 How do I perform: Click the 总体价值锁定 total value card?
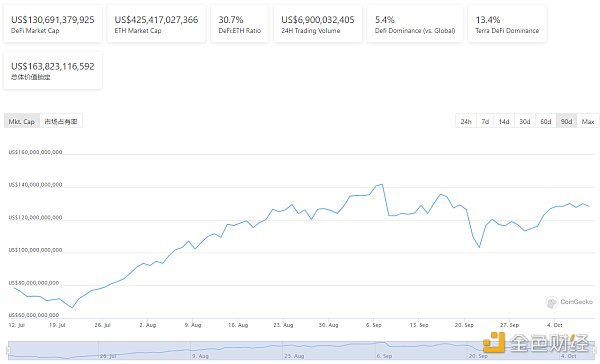[x=53, y=71]
